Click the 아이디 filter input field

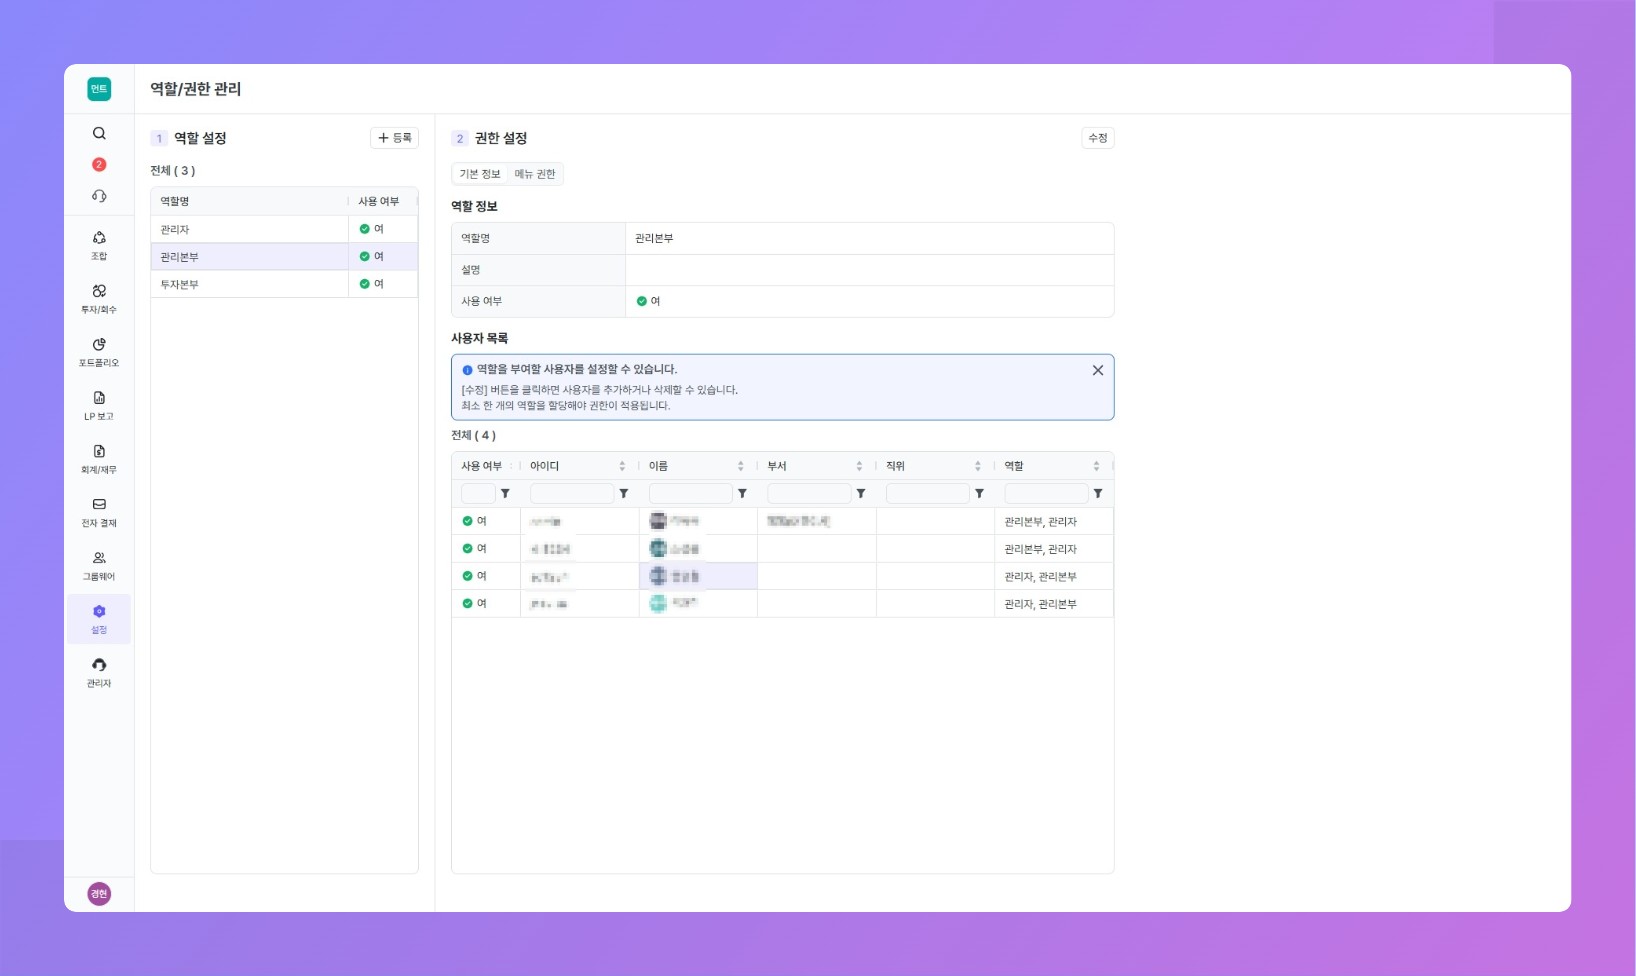pos(572,493)
